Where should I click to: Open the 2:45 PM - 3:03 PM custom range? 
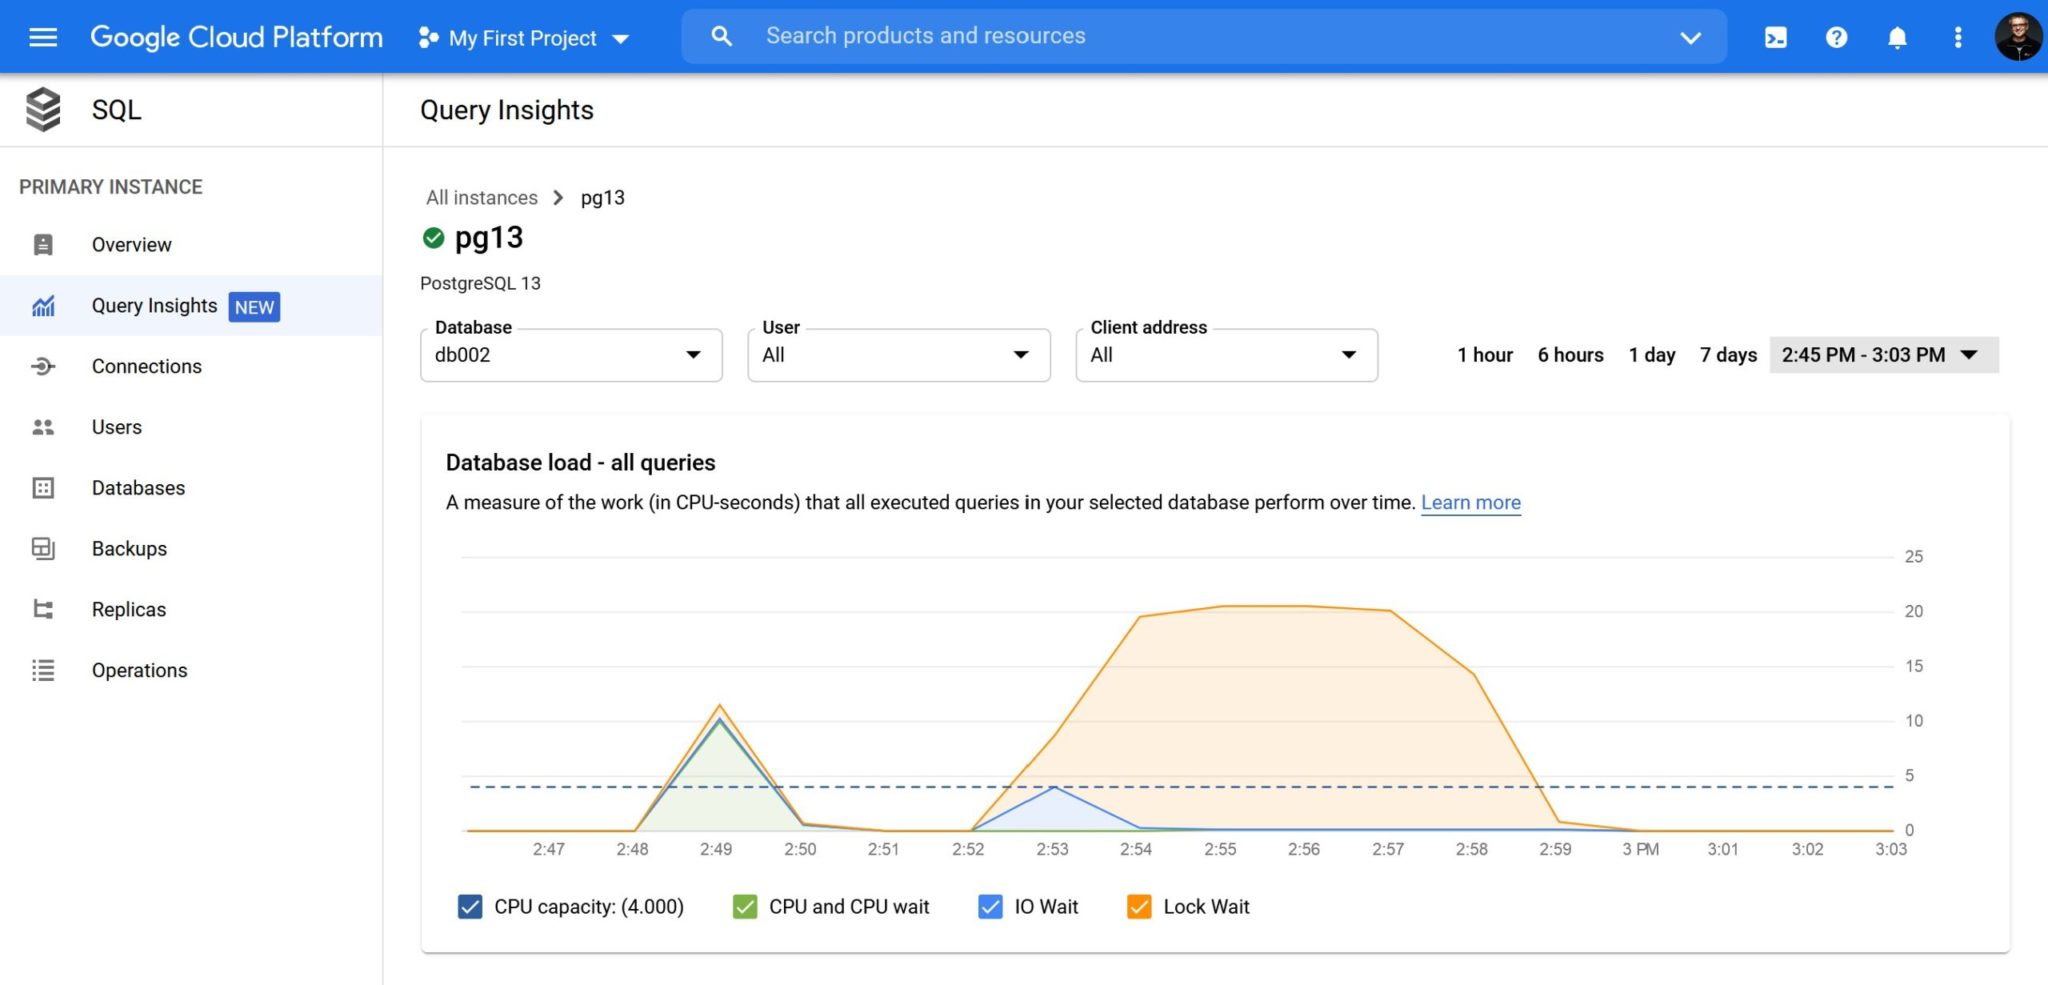coord(1884,355)
